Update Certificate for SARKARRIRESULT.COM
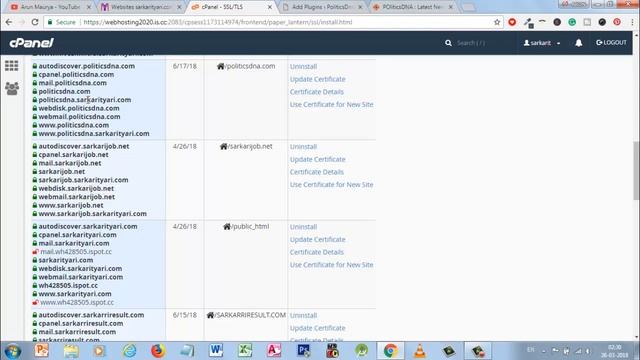Image resolution: width=640 pixels, height=360 pixels. (318, 328)
